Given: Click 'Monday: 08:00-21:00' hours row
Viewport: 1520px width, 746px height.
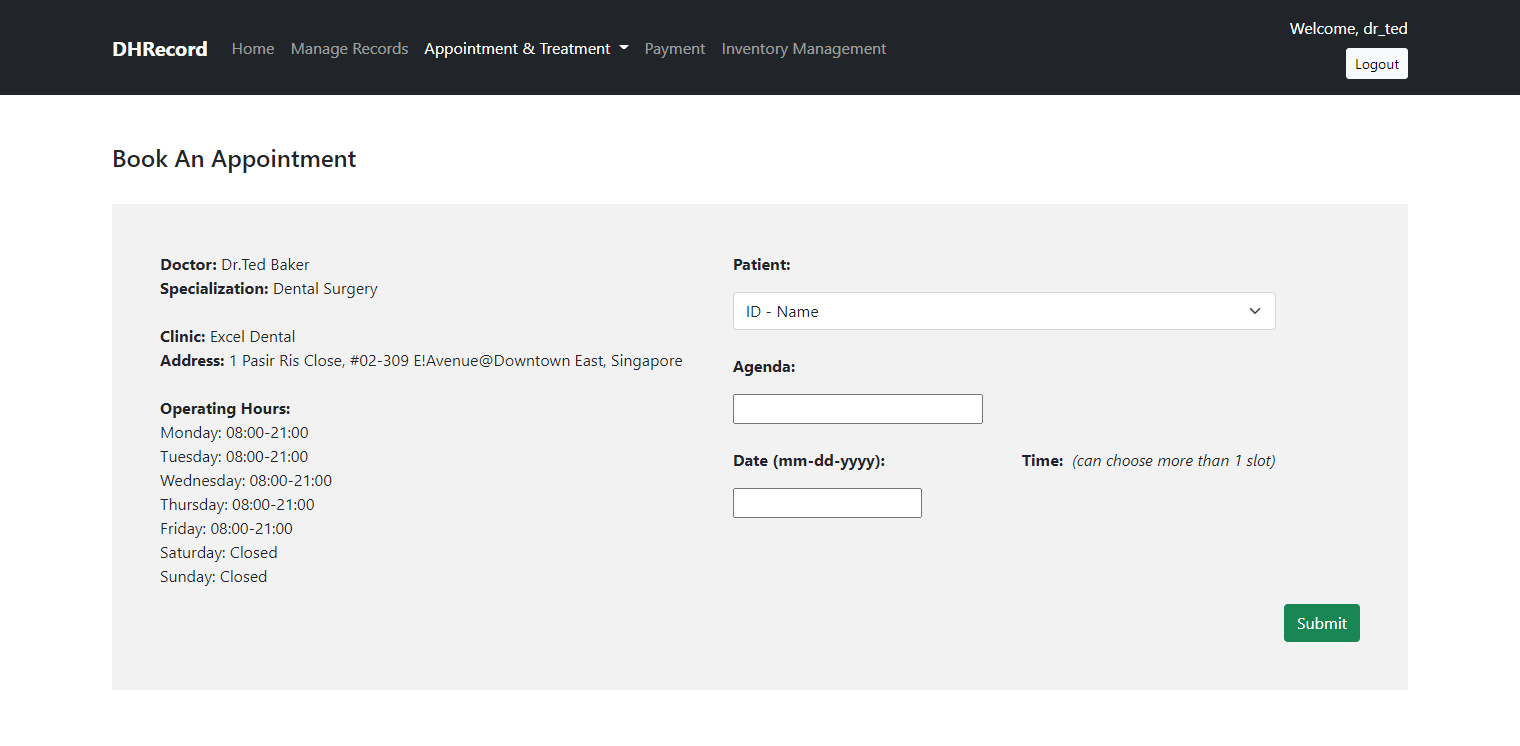Looking at the screenshot, I should (234, 433).
